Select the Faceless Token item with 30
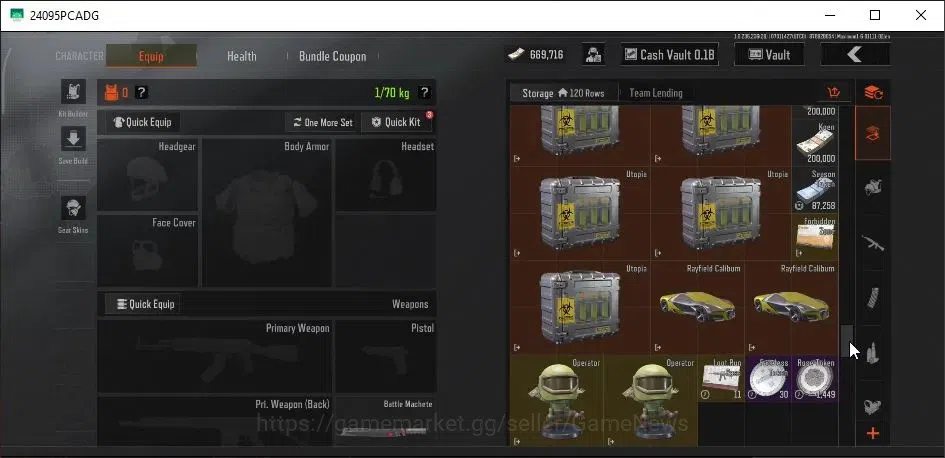The image size is (945, 458). pyautogui.click(x=768, y=379)
